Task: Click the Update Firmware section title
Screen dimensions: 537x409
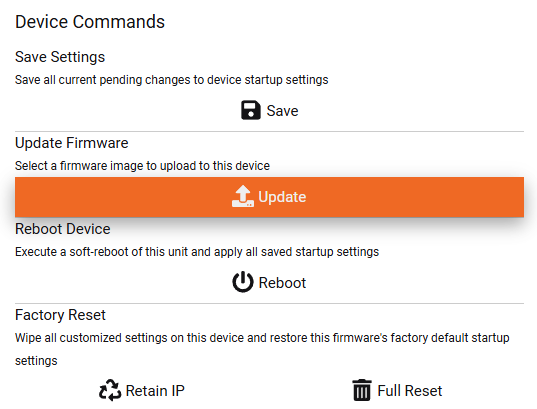Action: coord(72,143)
